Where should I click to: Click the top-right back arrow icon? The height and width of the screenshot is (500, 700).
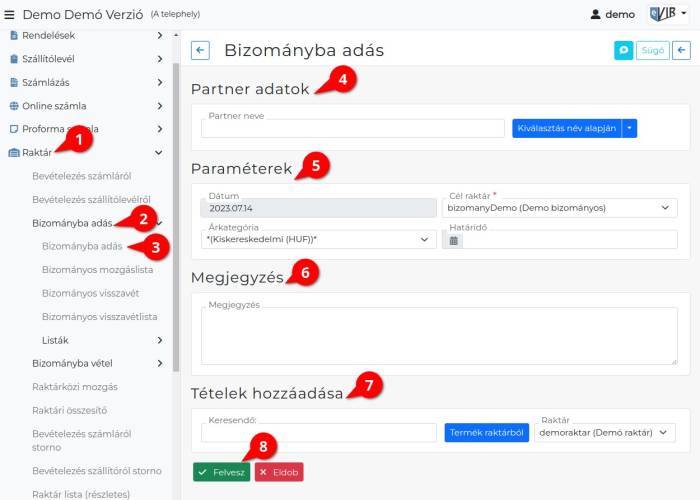pos(681,51)
